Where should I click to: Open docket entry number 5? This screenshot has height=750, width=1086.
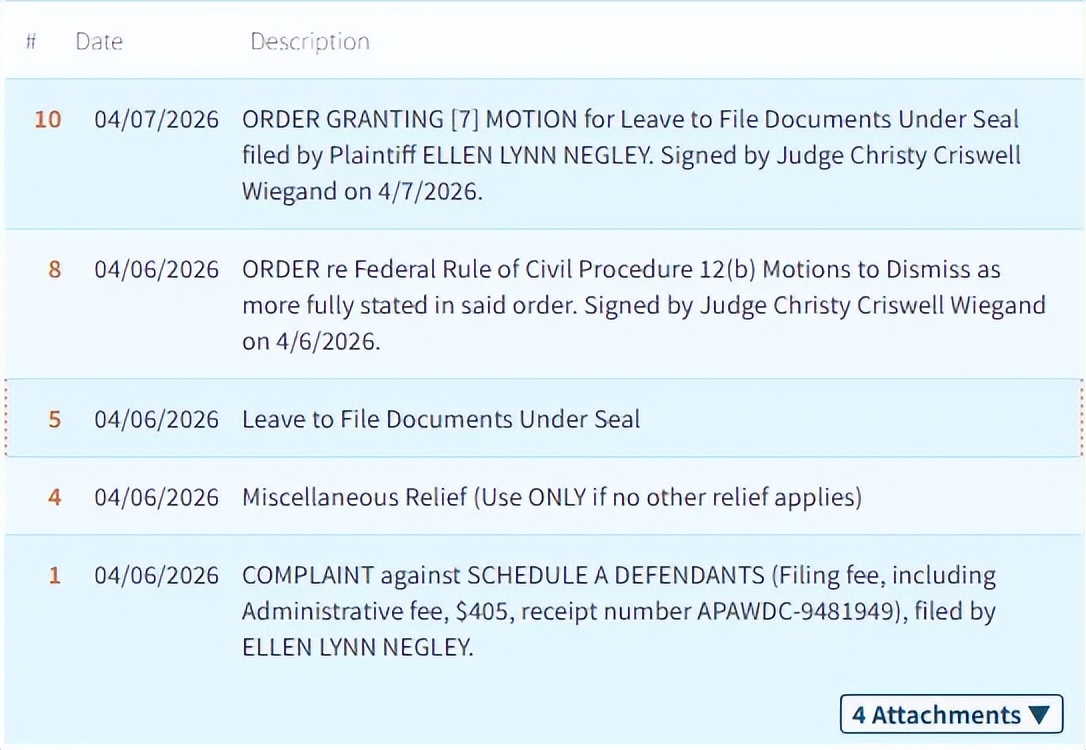click(x=54, y=419)
